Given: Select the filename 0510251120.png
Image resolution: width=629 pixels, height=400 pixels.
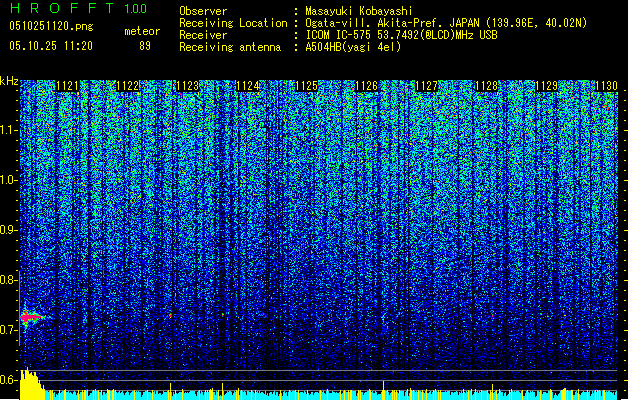Looking at the screenshot, I should [x=51, y=26].
